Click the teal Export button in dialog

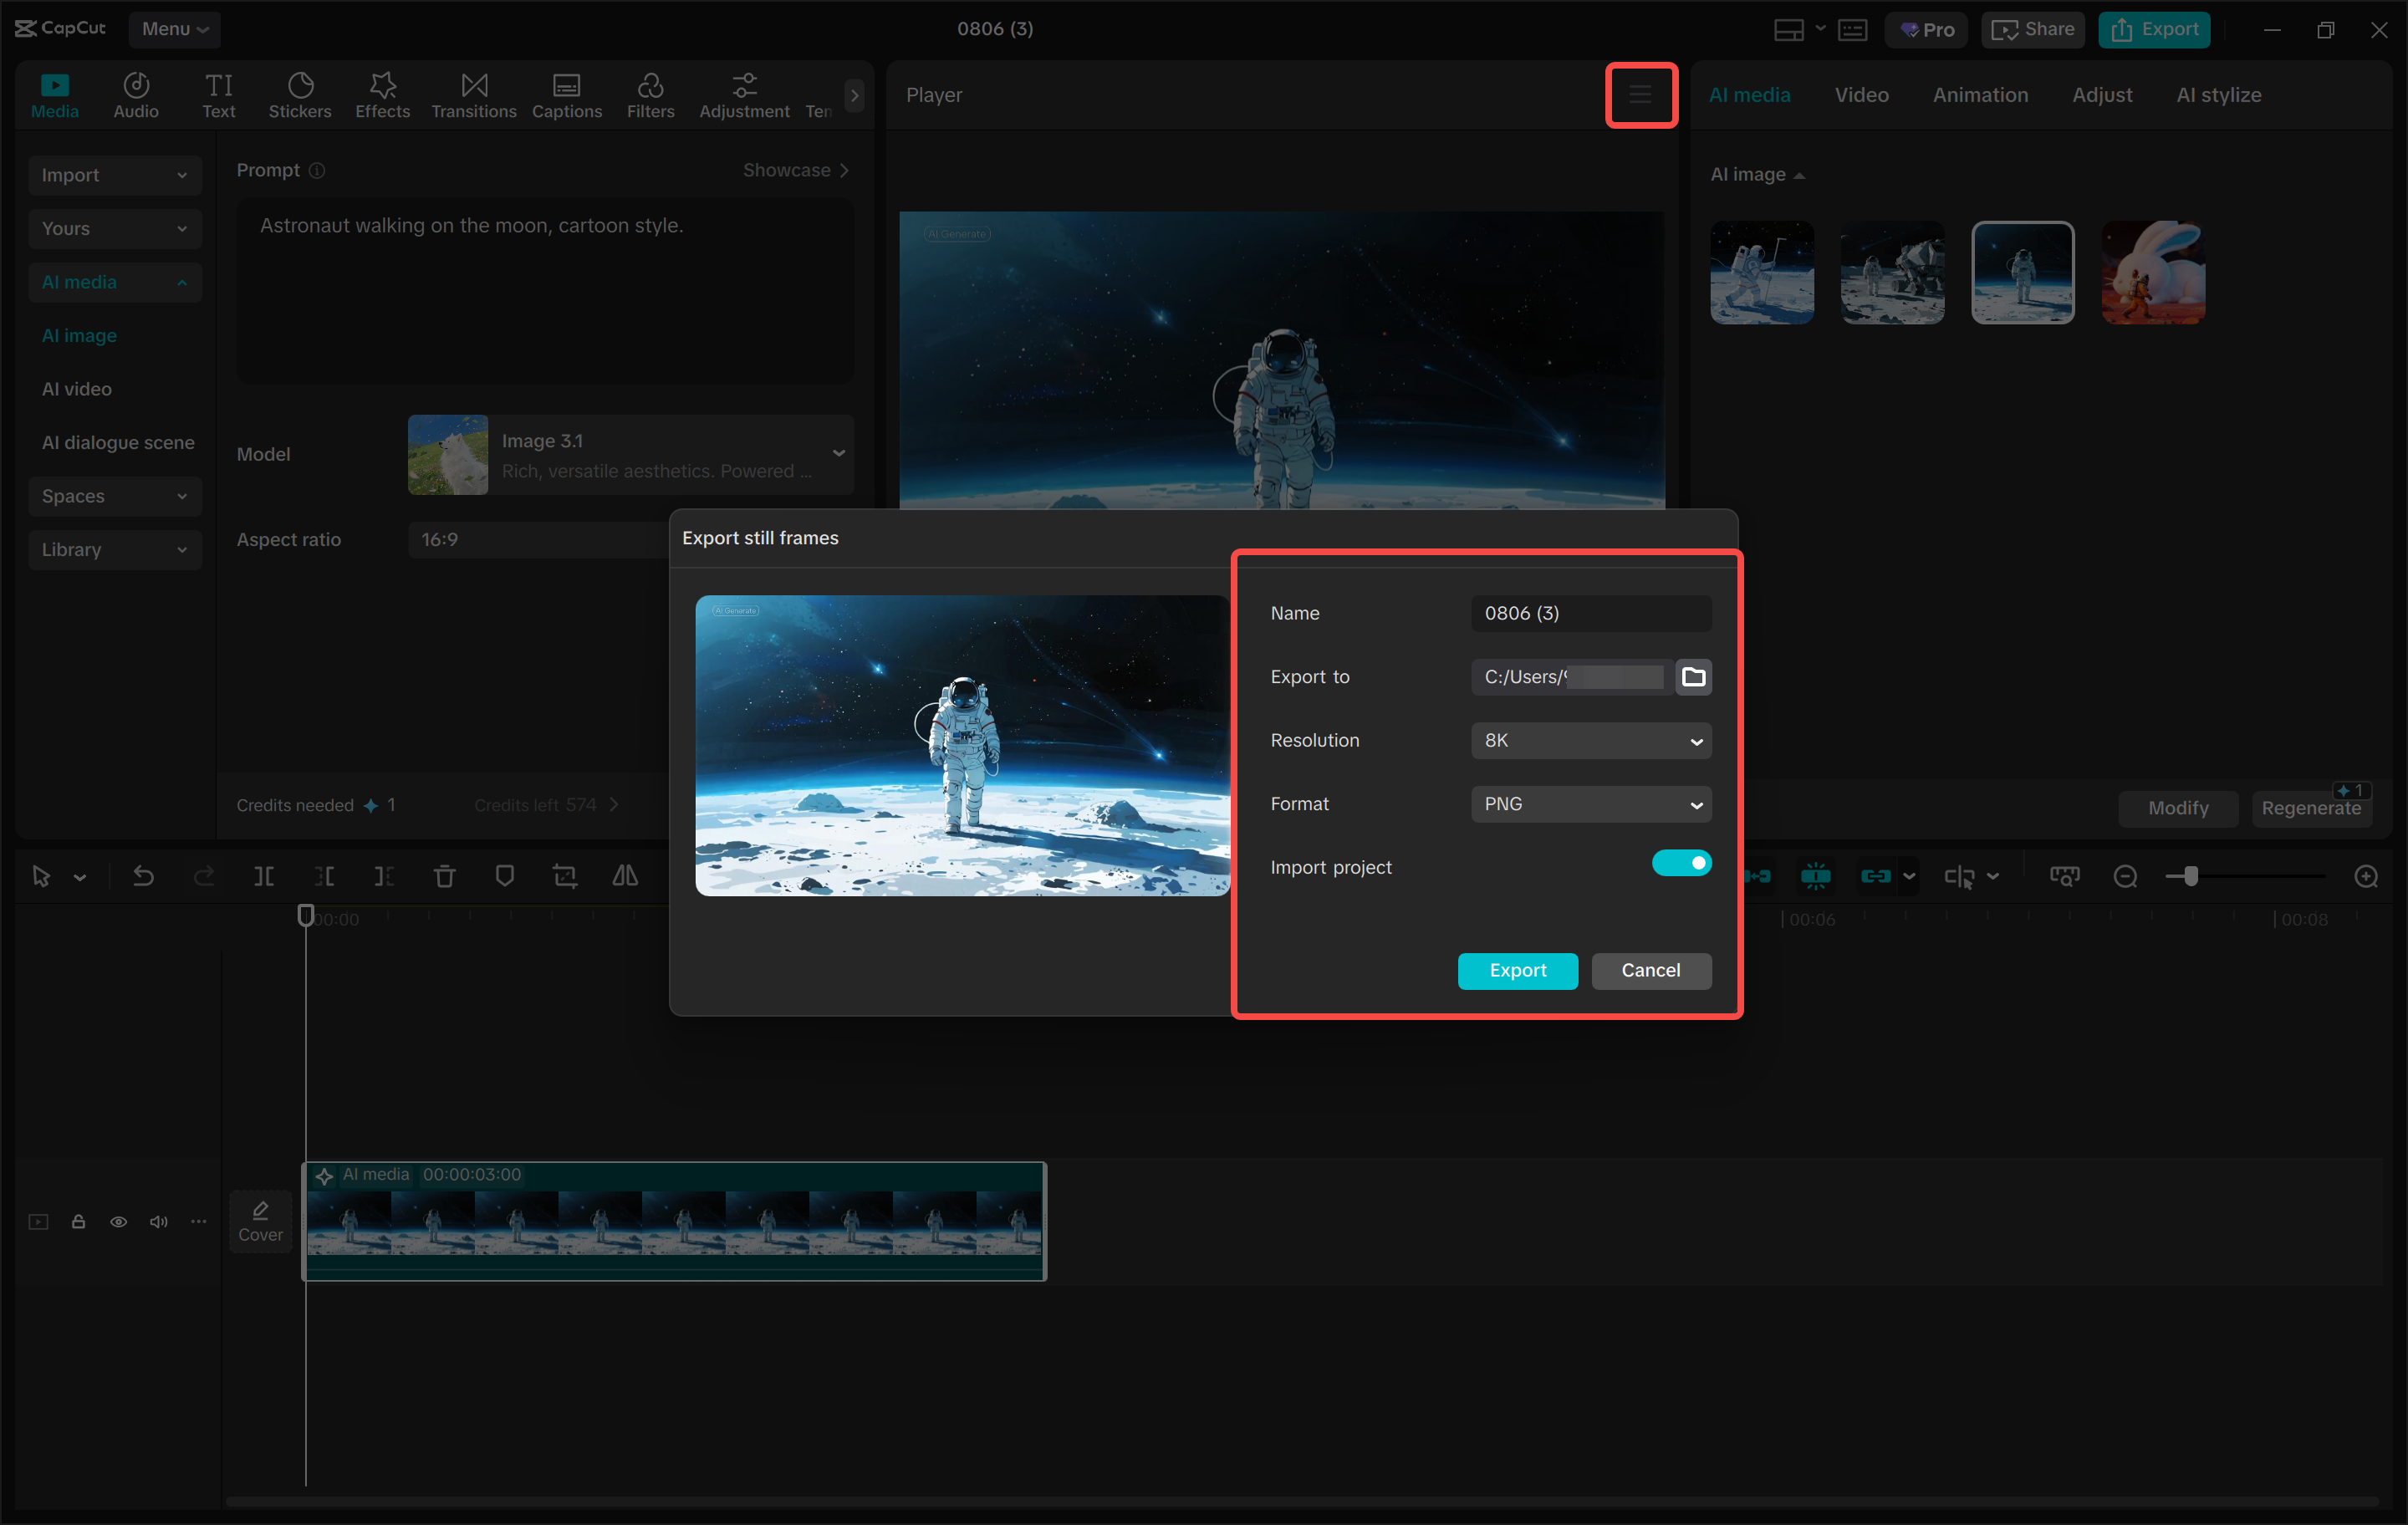[x=1517, y=970]
